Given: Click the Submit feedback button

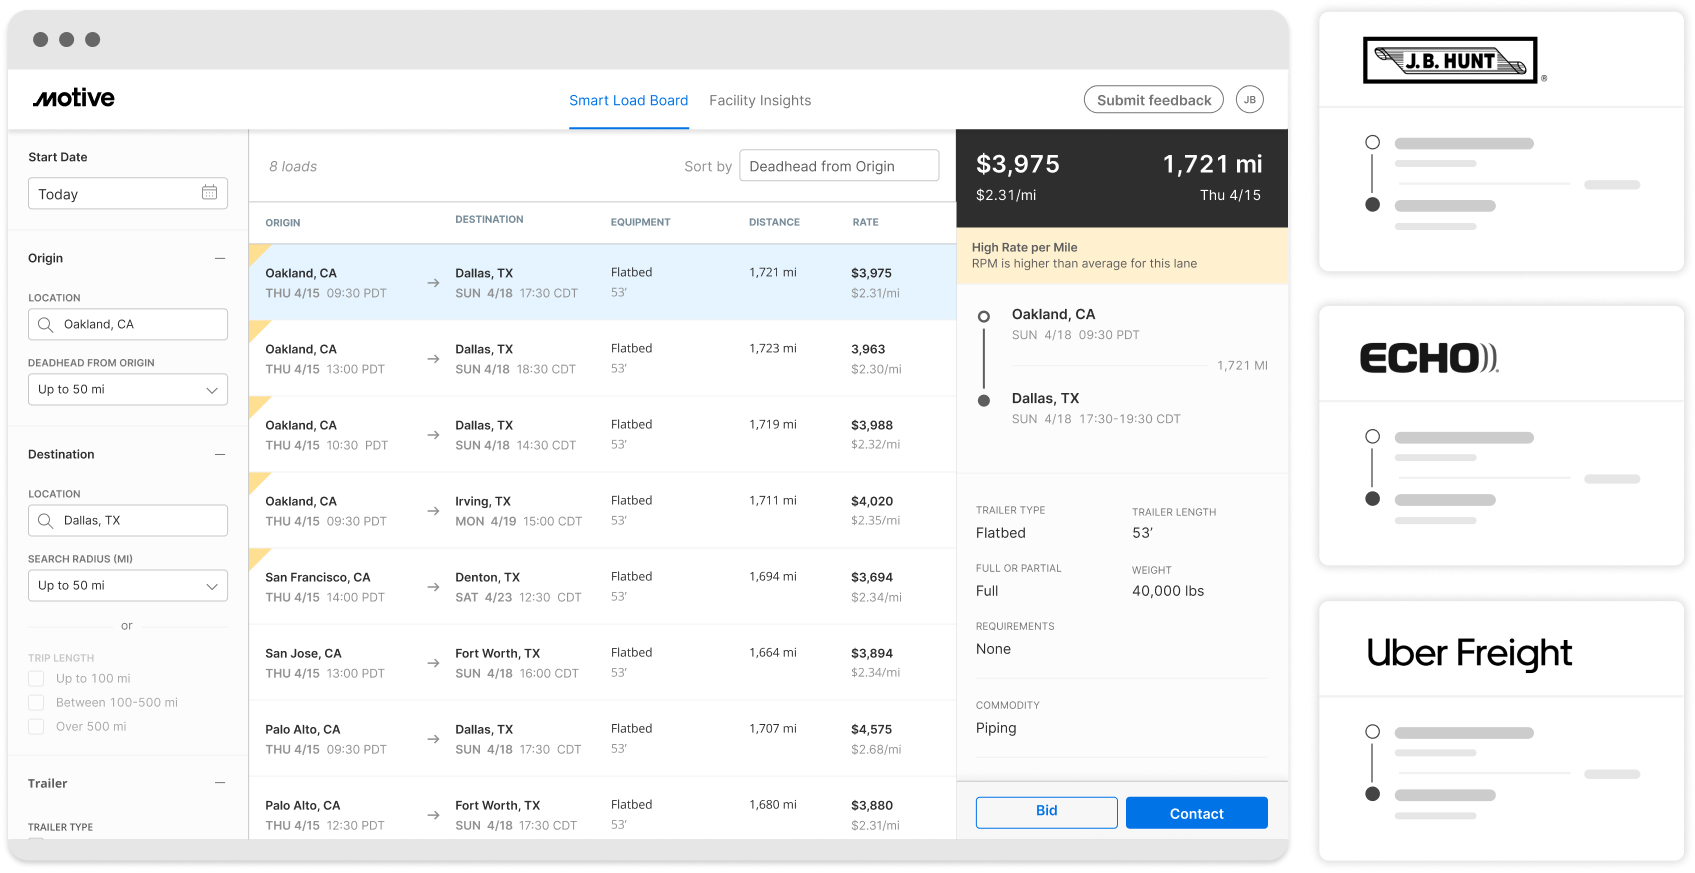Looking at the screenshot, I should pos(1154,100).
